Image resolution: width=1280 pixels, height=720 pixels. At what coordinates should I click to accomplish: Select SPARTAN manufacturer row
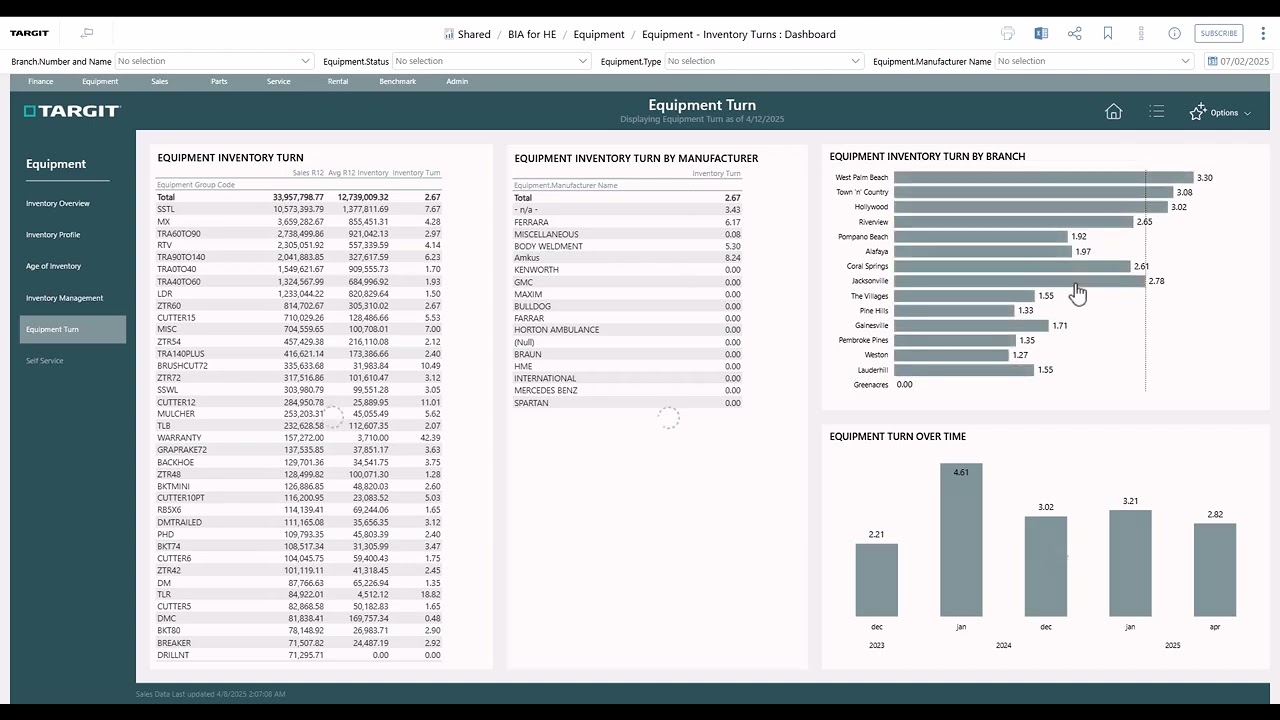627,403
